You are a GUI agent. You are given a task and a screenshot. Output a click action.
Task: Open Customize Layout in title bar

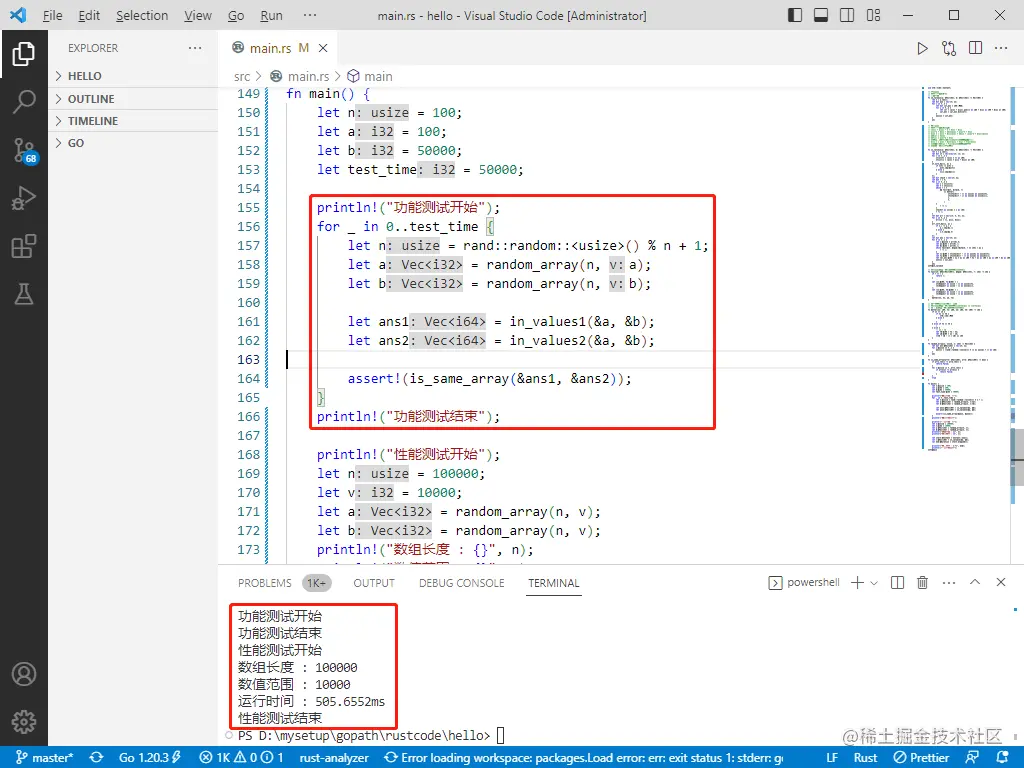873,15
